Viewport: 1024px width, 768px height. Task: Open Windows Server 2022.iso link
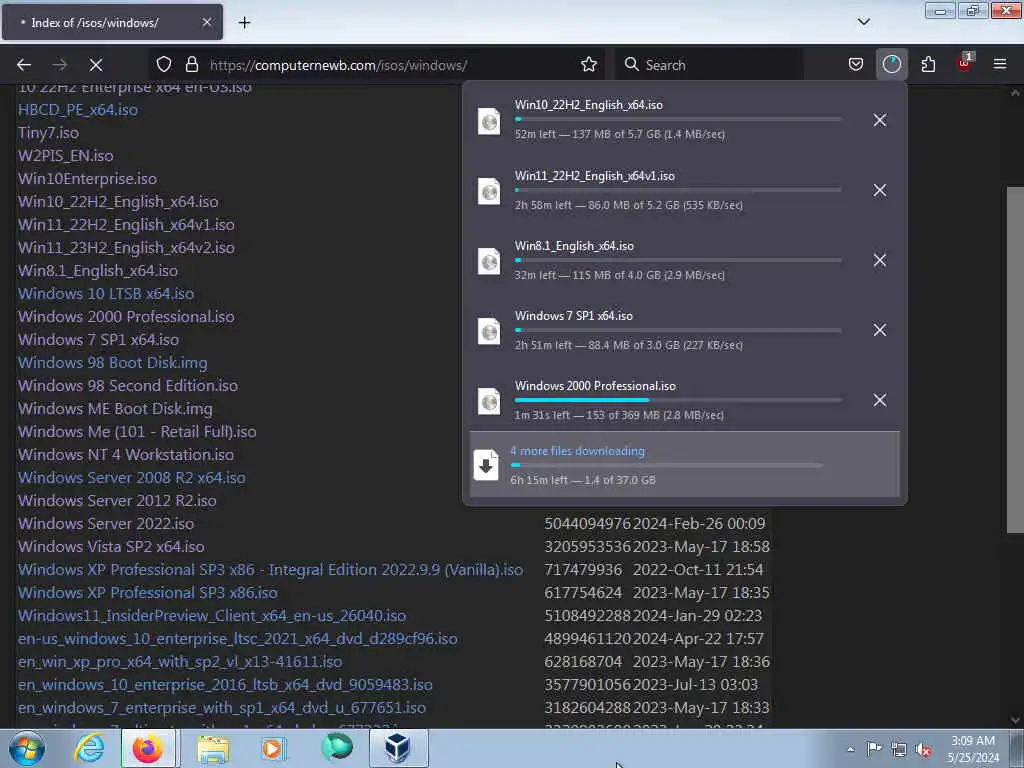point(106,524)
